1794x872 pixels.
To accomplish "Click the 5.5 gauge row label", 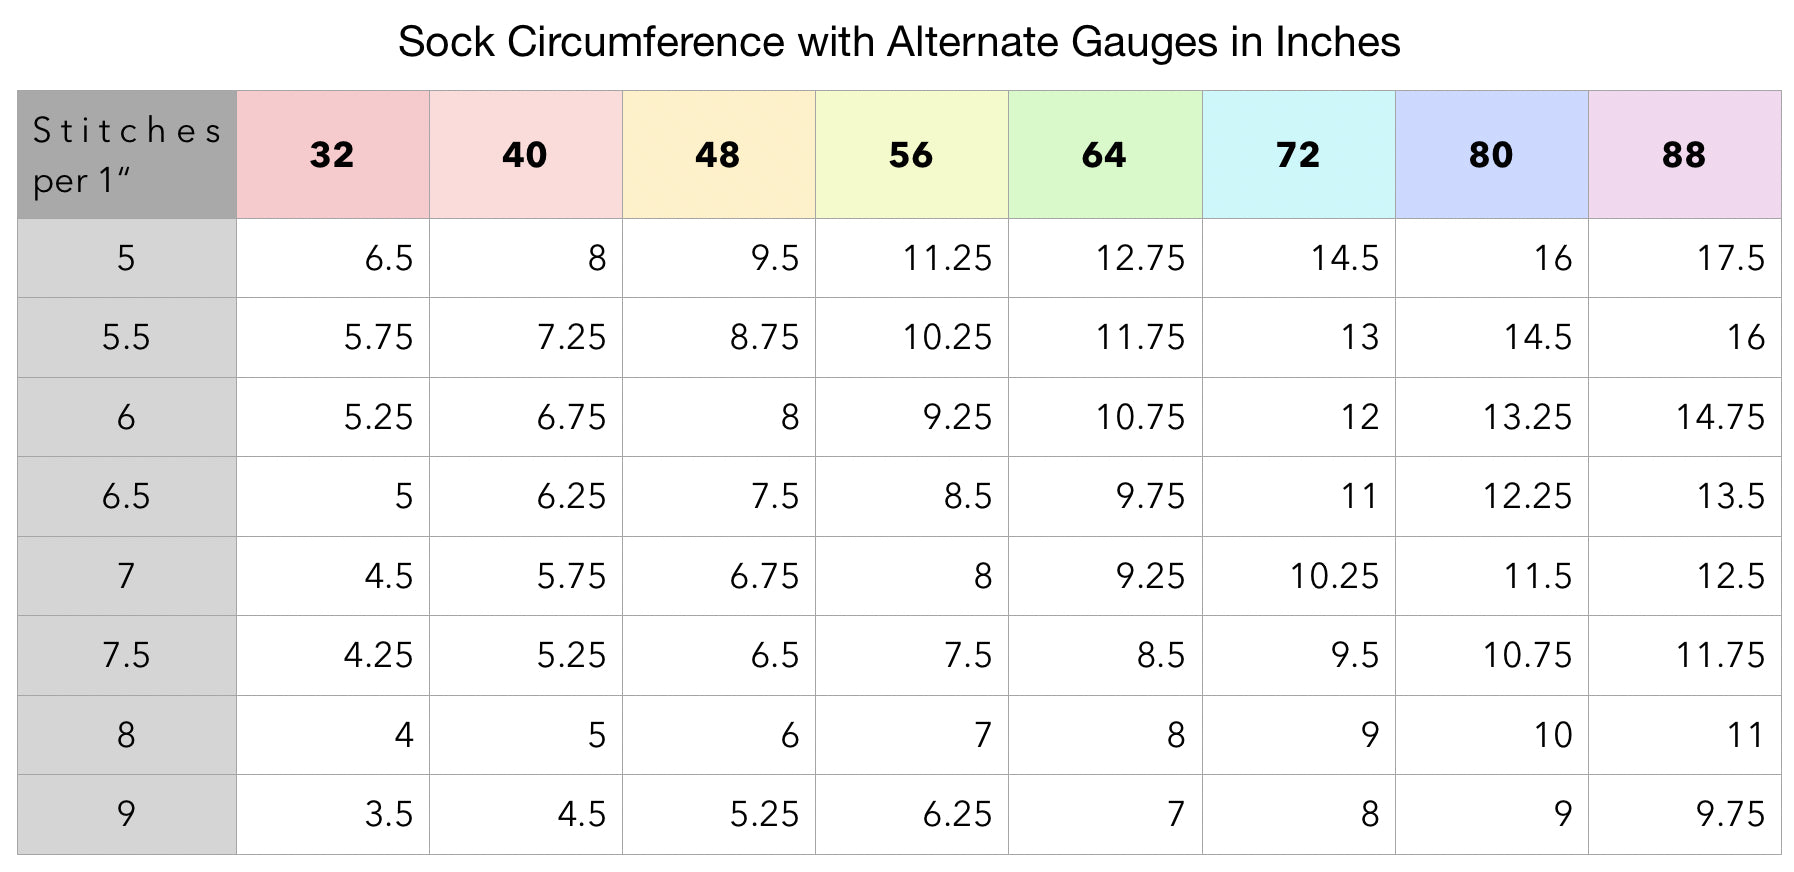I will coord(126,337).
